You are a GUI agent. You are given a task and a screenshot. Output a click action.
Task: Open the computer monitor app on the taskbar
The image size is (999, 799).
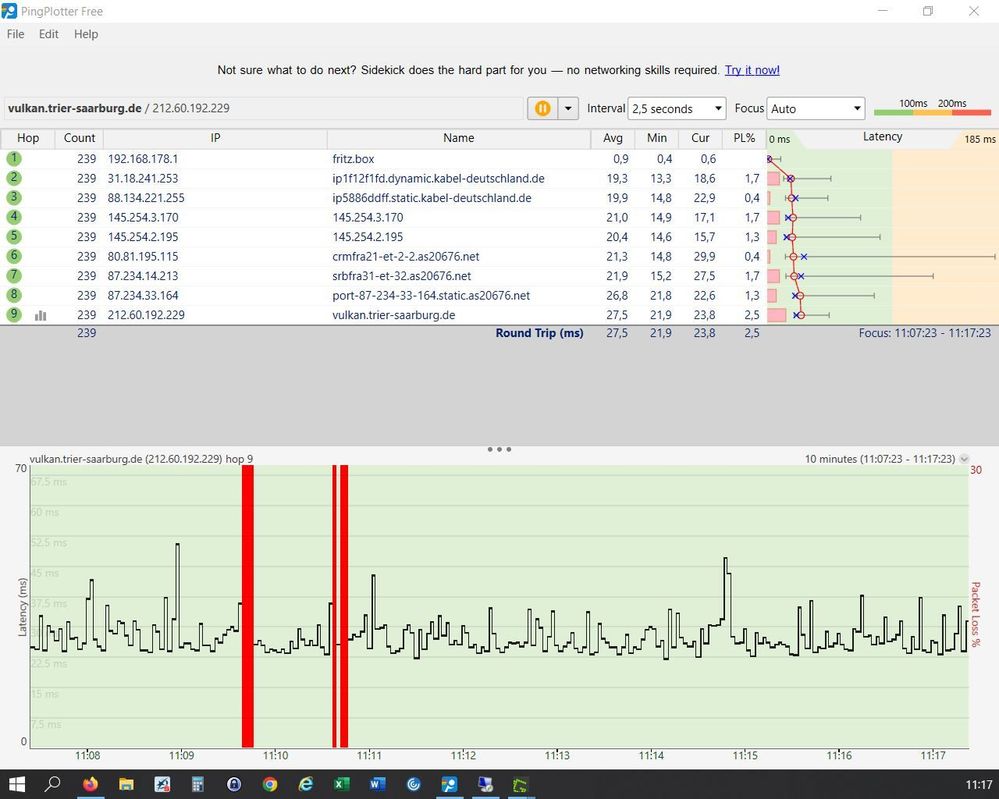coord(485,784)
